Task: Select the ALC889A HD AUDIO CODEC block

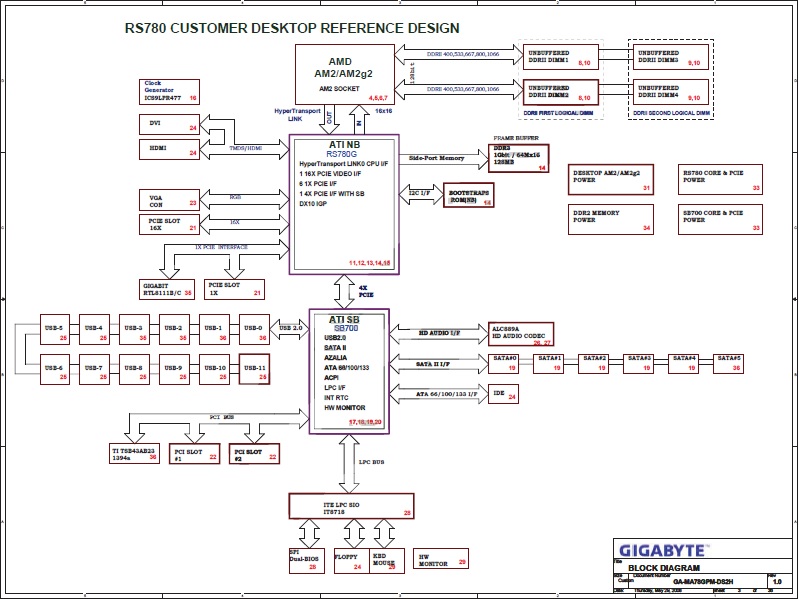Action: [521, 334]
